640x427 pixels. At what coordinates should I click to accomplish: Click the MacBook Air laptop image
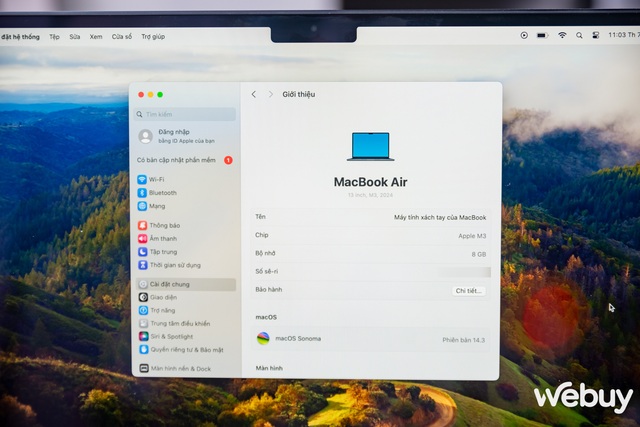(371, 146)
